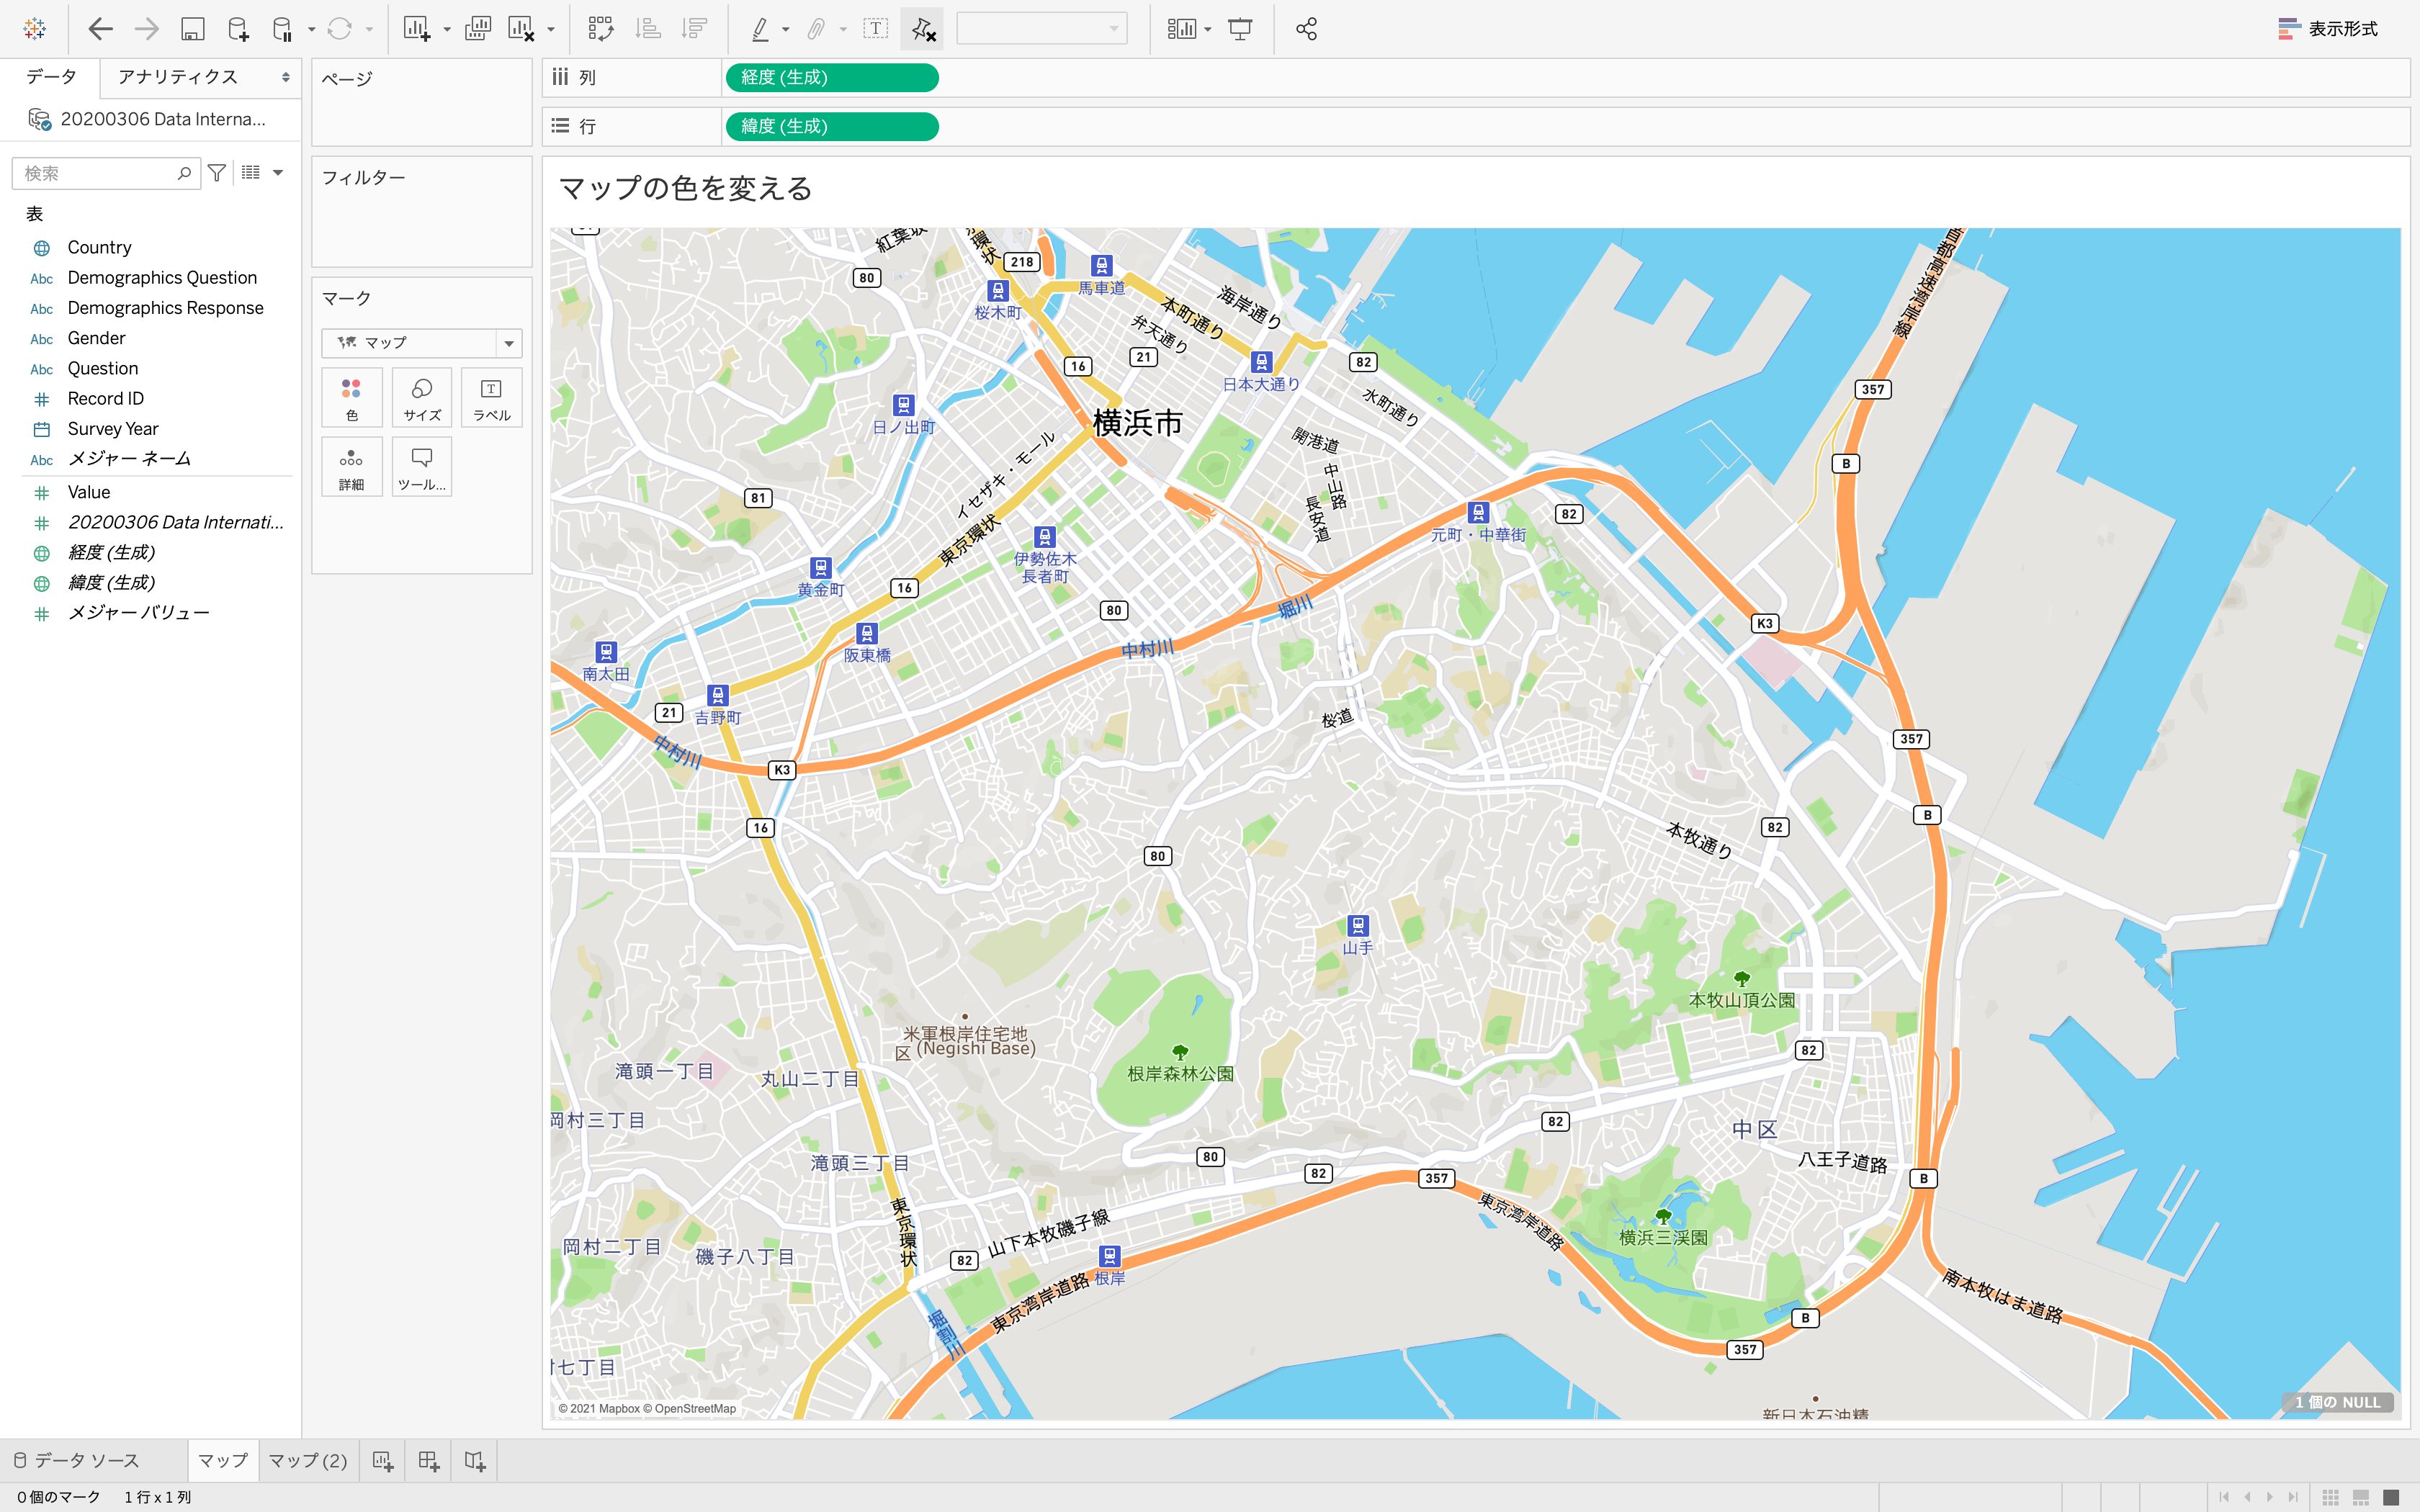Click the save workbook icon

point(192,29)
